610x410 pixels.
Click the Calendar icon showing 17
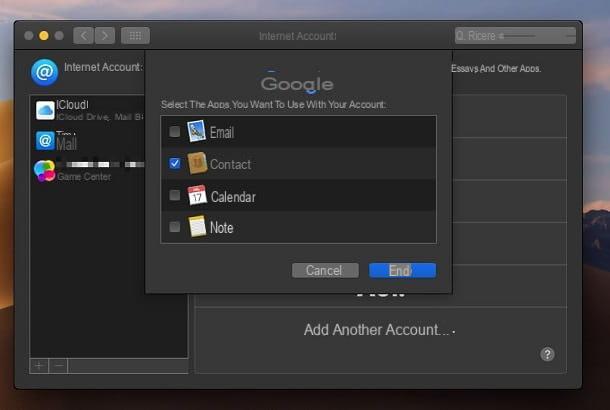tap(197, 195)
